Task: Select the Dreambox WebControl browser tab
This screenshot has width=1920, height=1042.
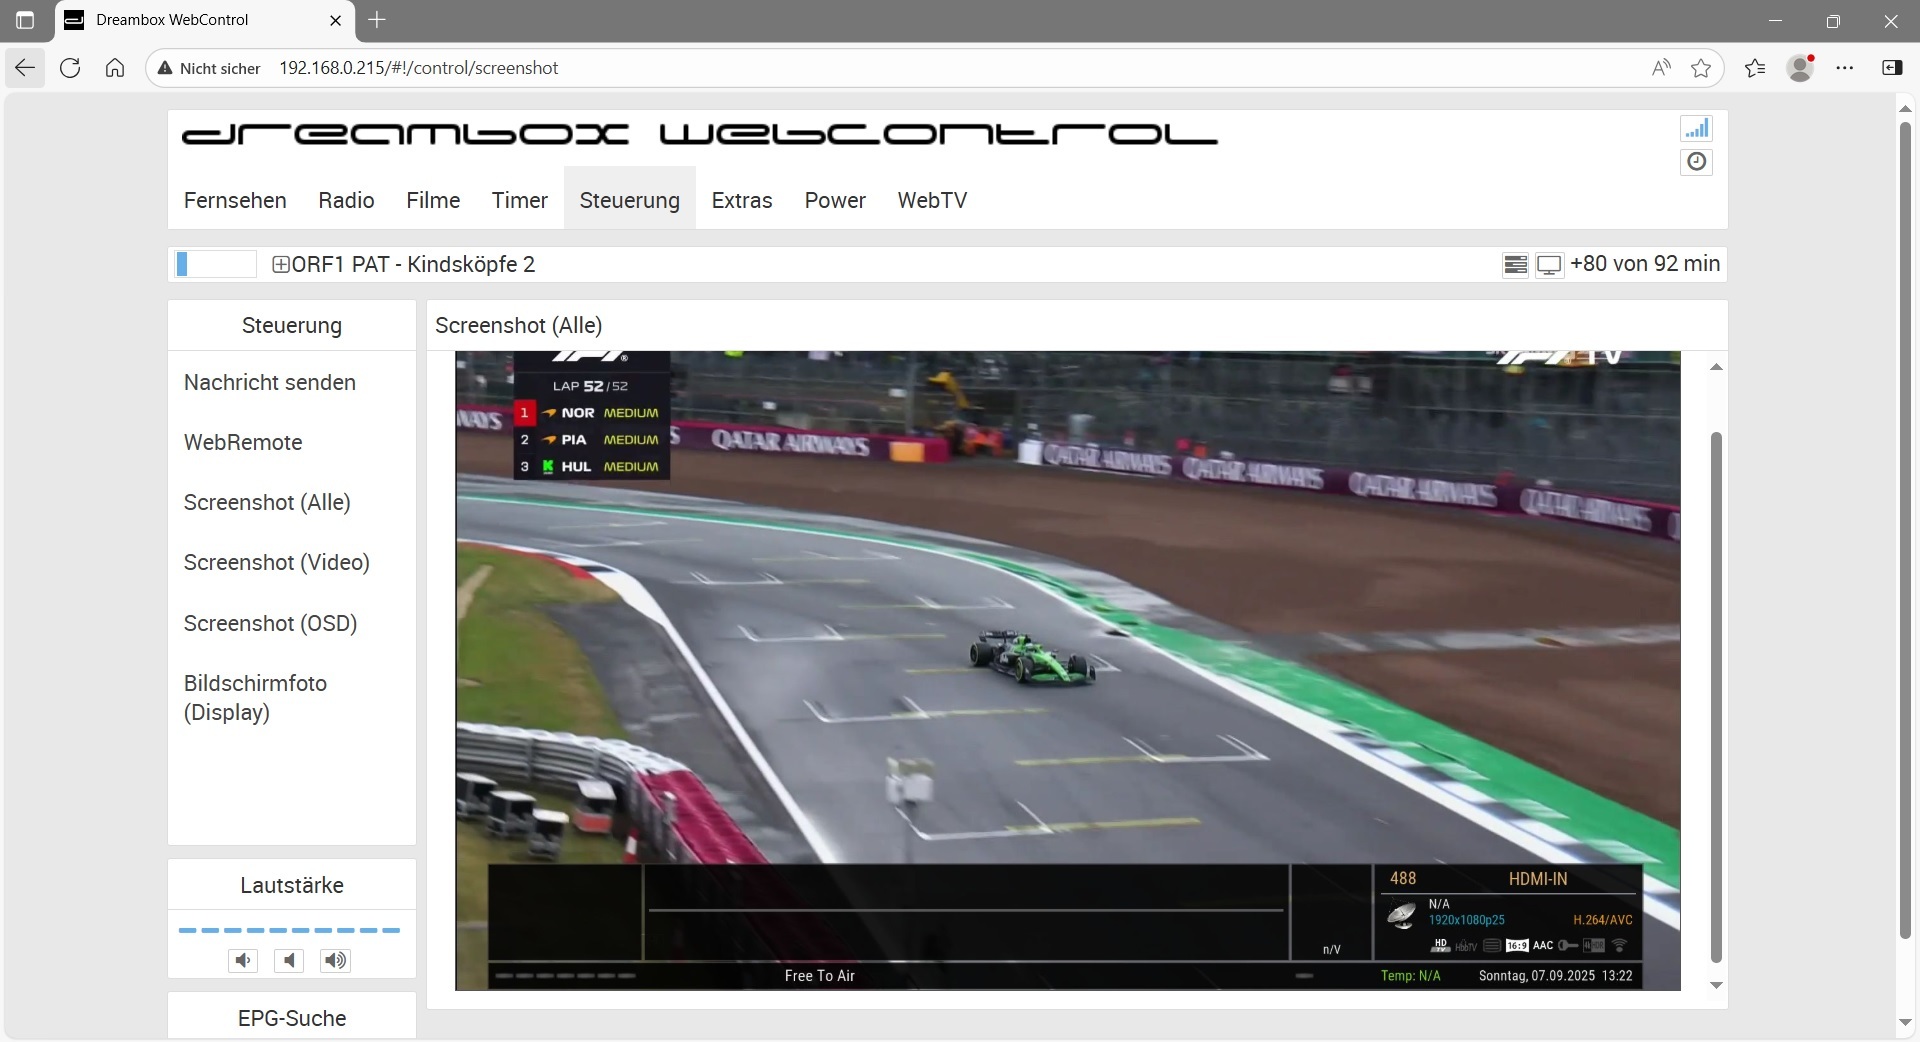Action: click(205, 20)
